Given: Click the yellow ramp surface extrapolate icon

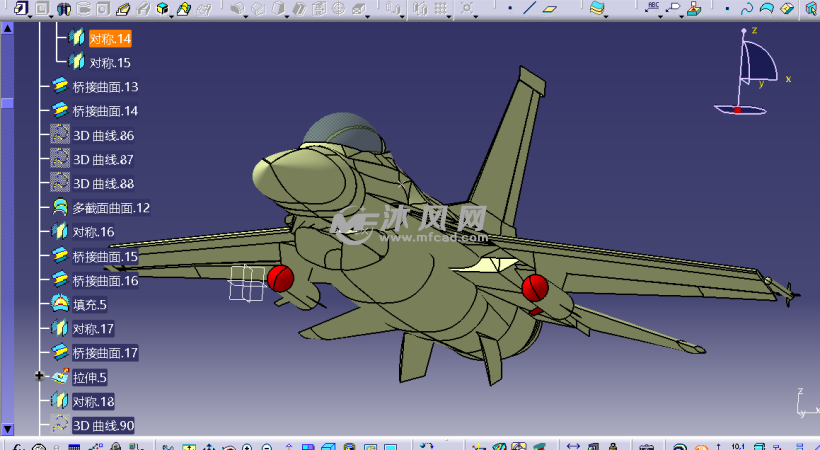Looking at the screenshot, I should [123, 9].
